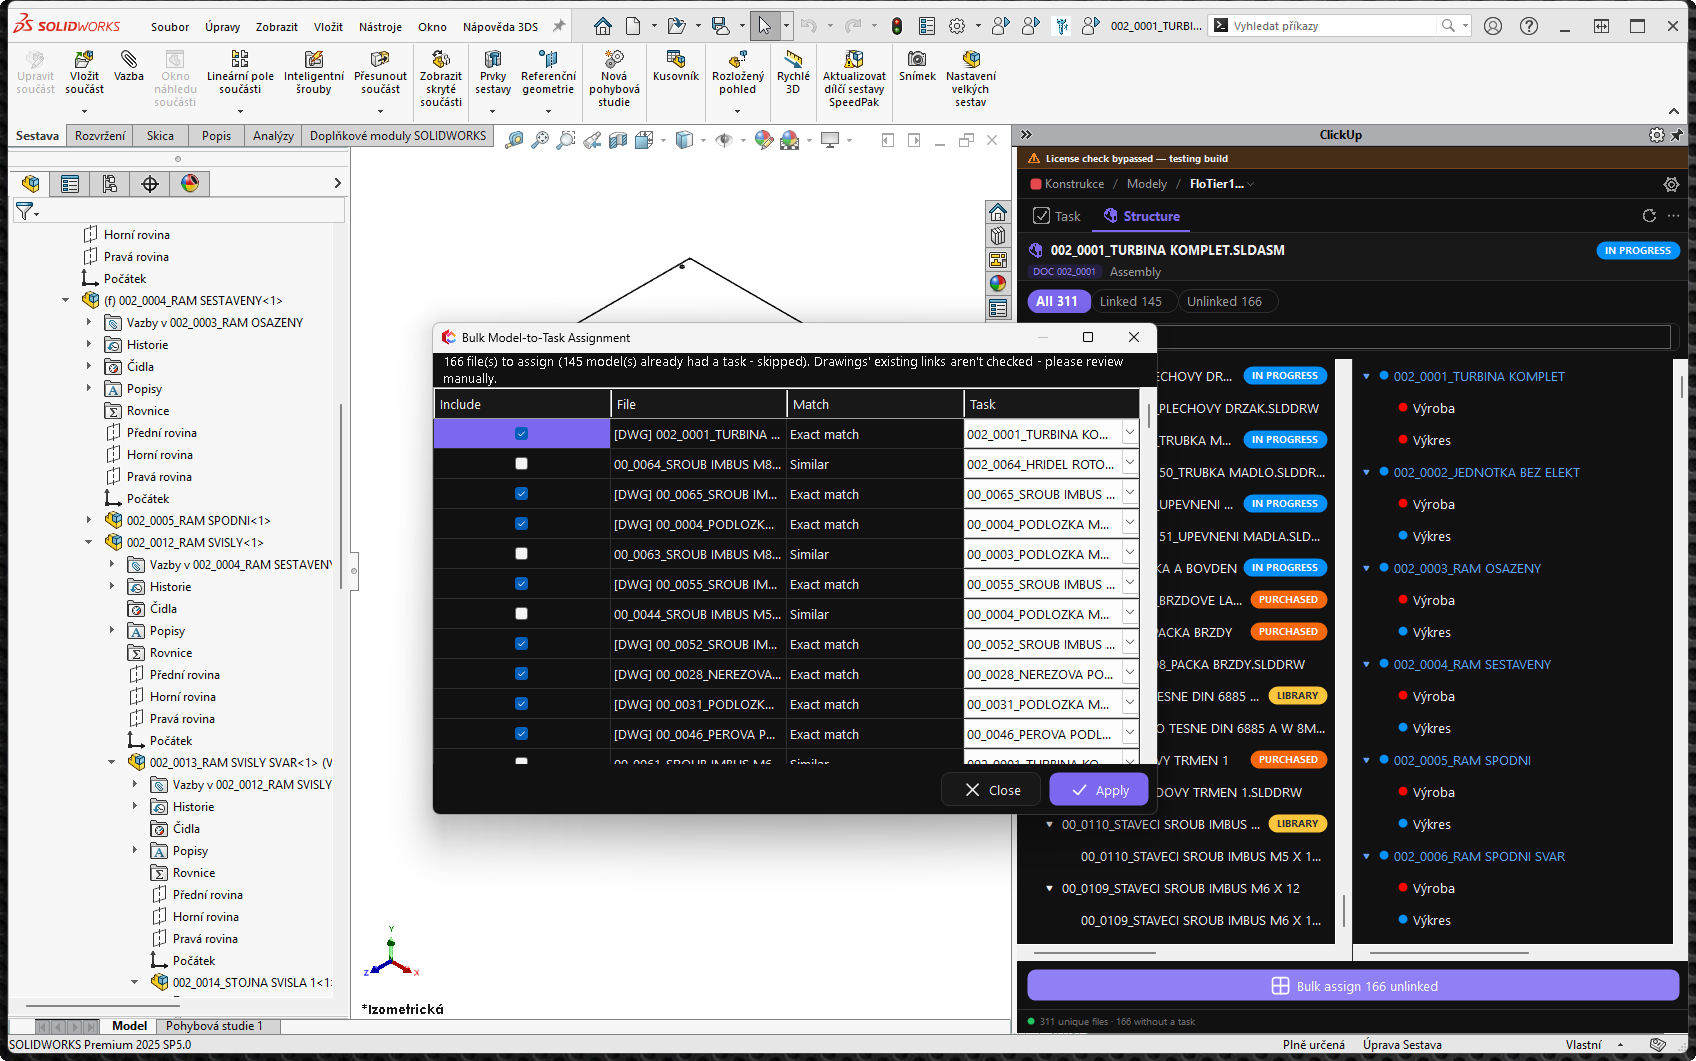
Task: Collapse 002_0012_RAM SVISLY<1> tree node
Action: click(x=89, y=542)
